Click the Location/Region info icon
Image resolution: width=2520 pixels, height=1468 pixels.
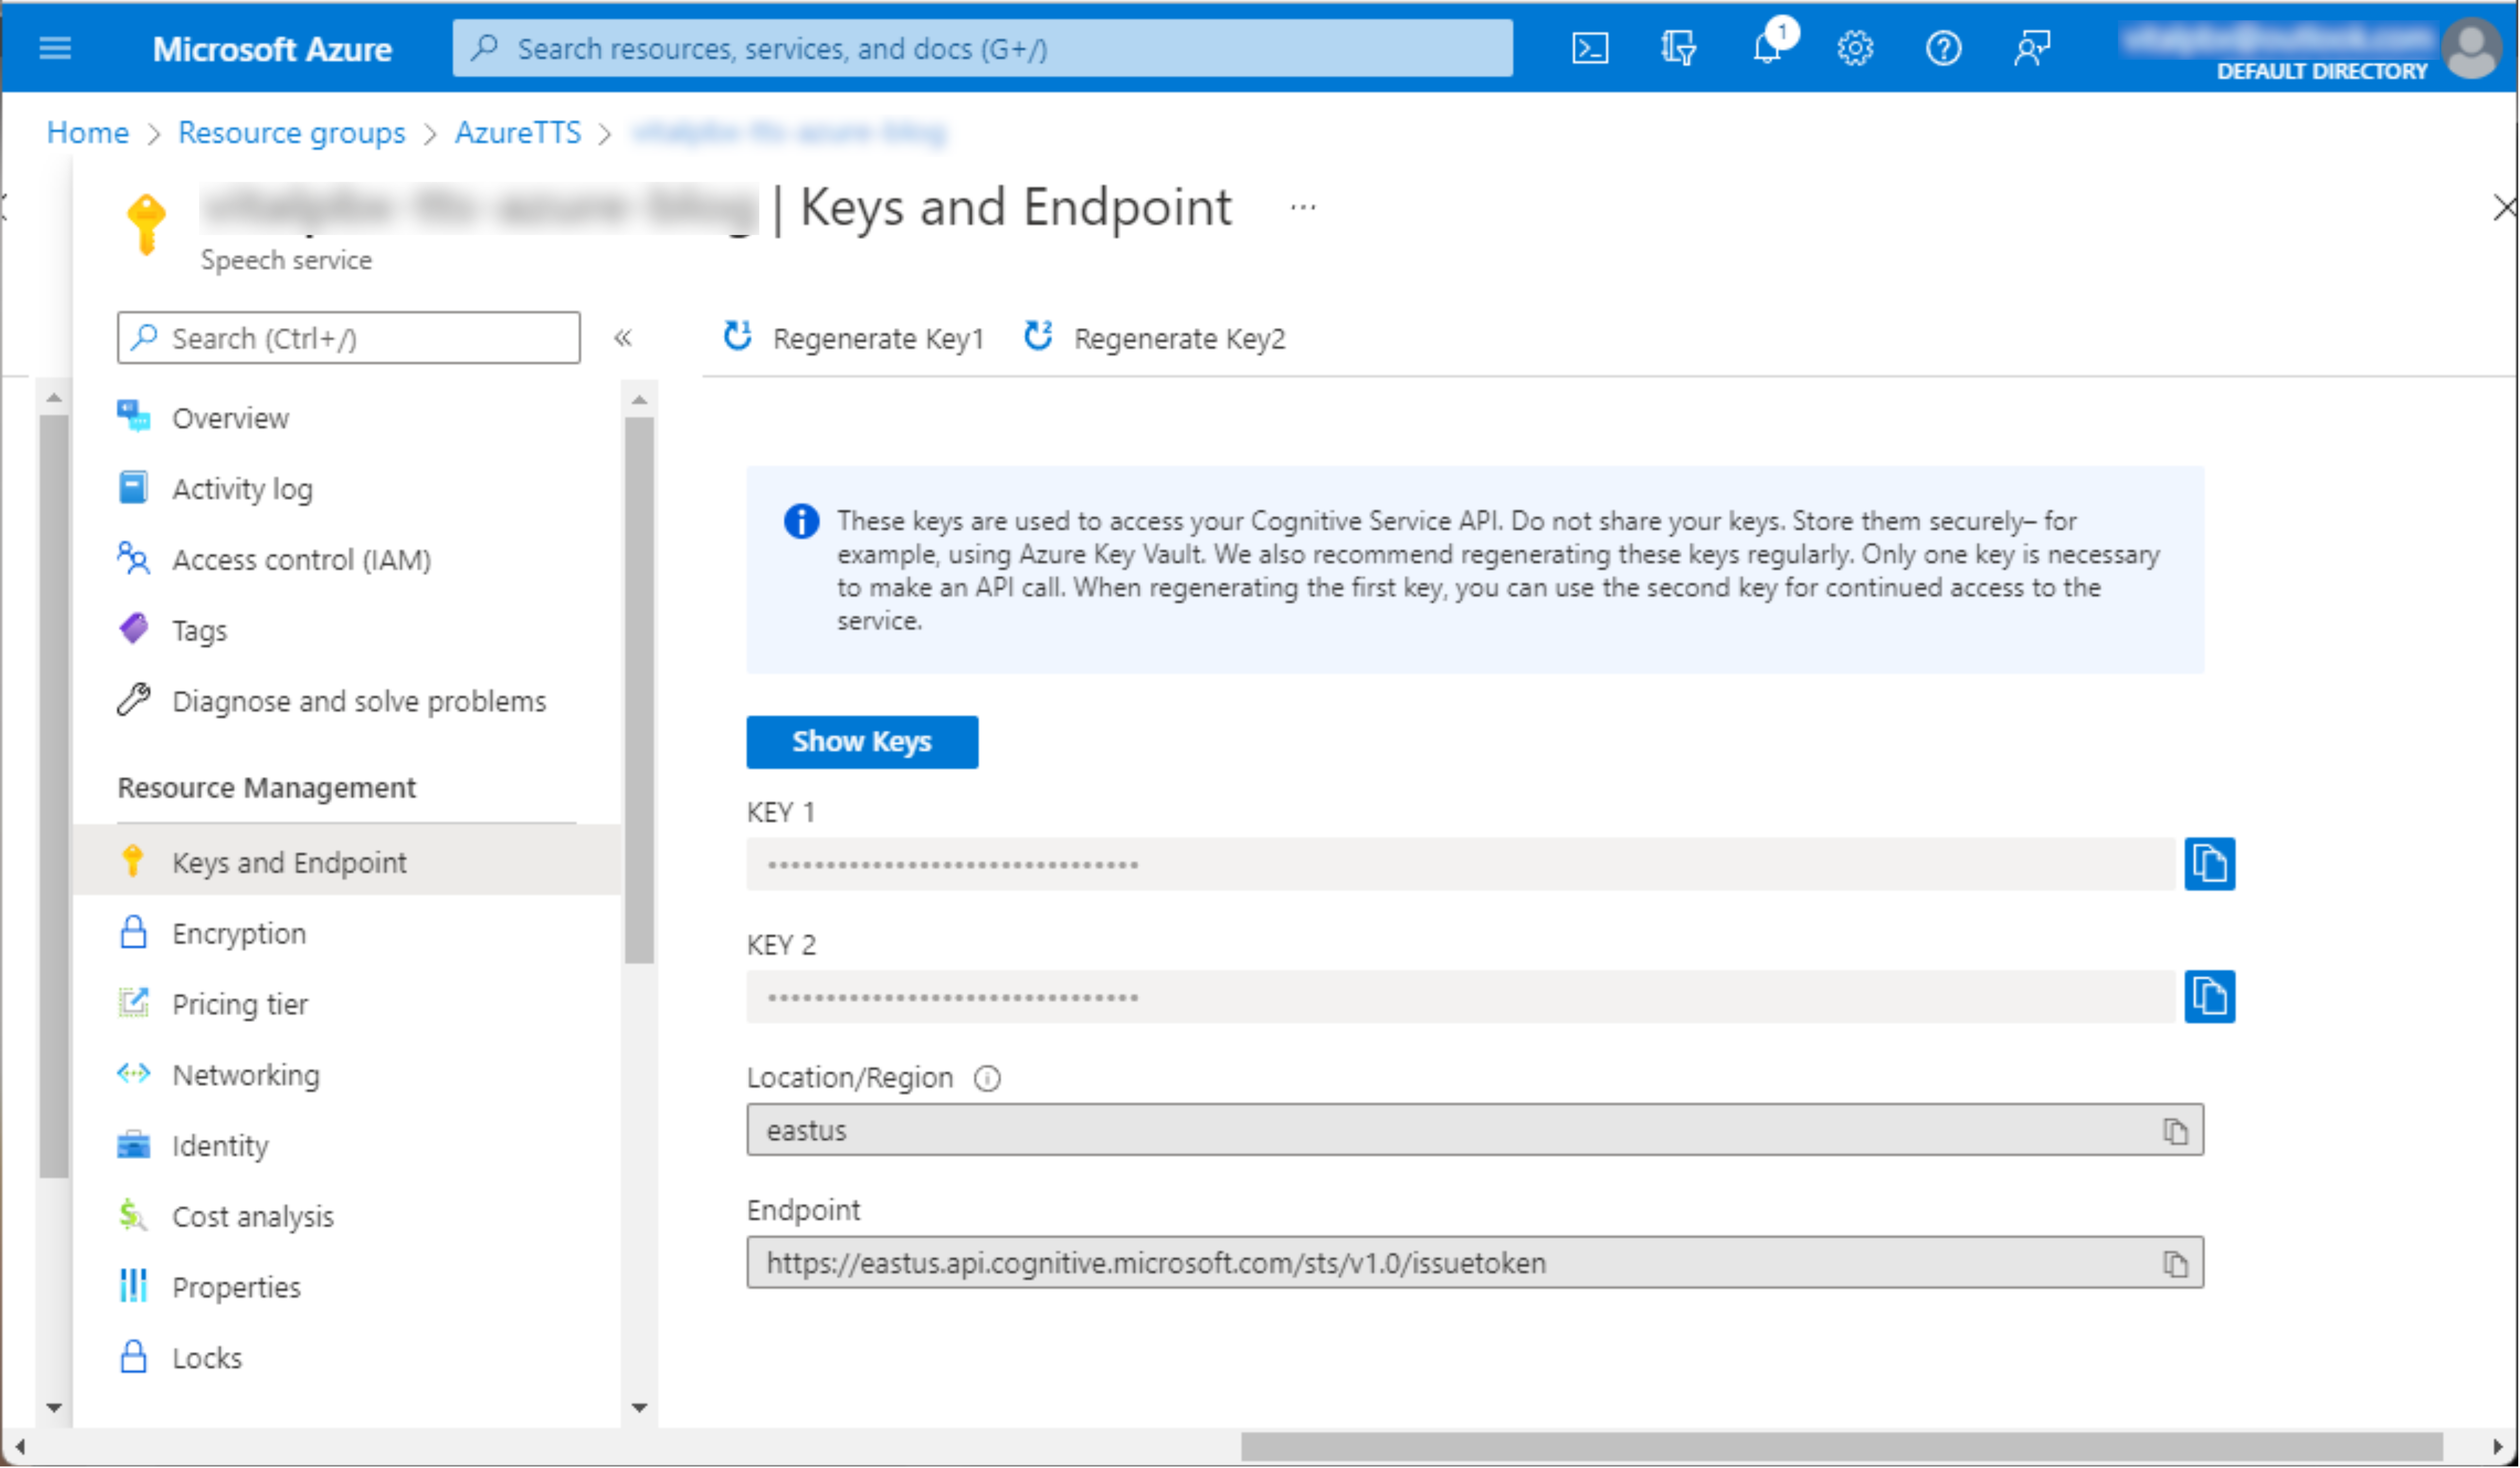point(987,1078)
